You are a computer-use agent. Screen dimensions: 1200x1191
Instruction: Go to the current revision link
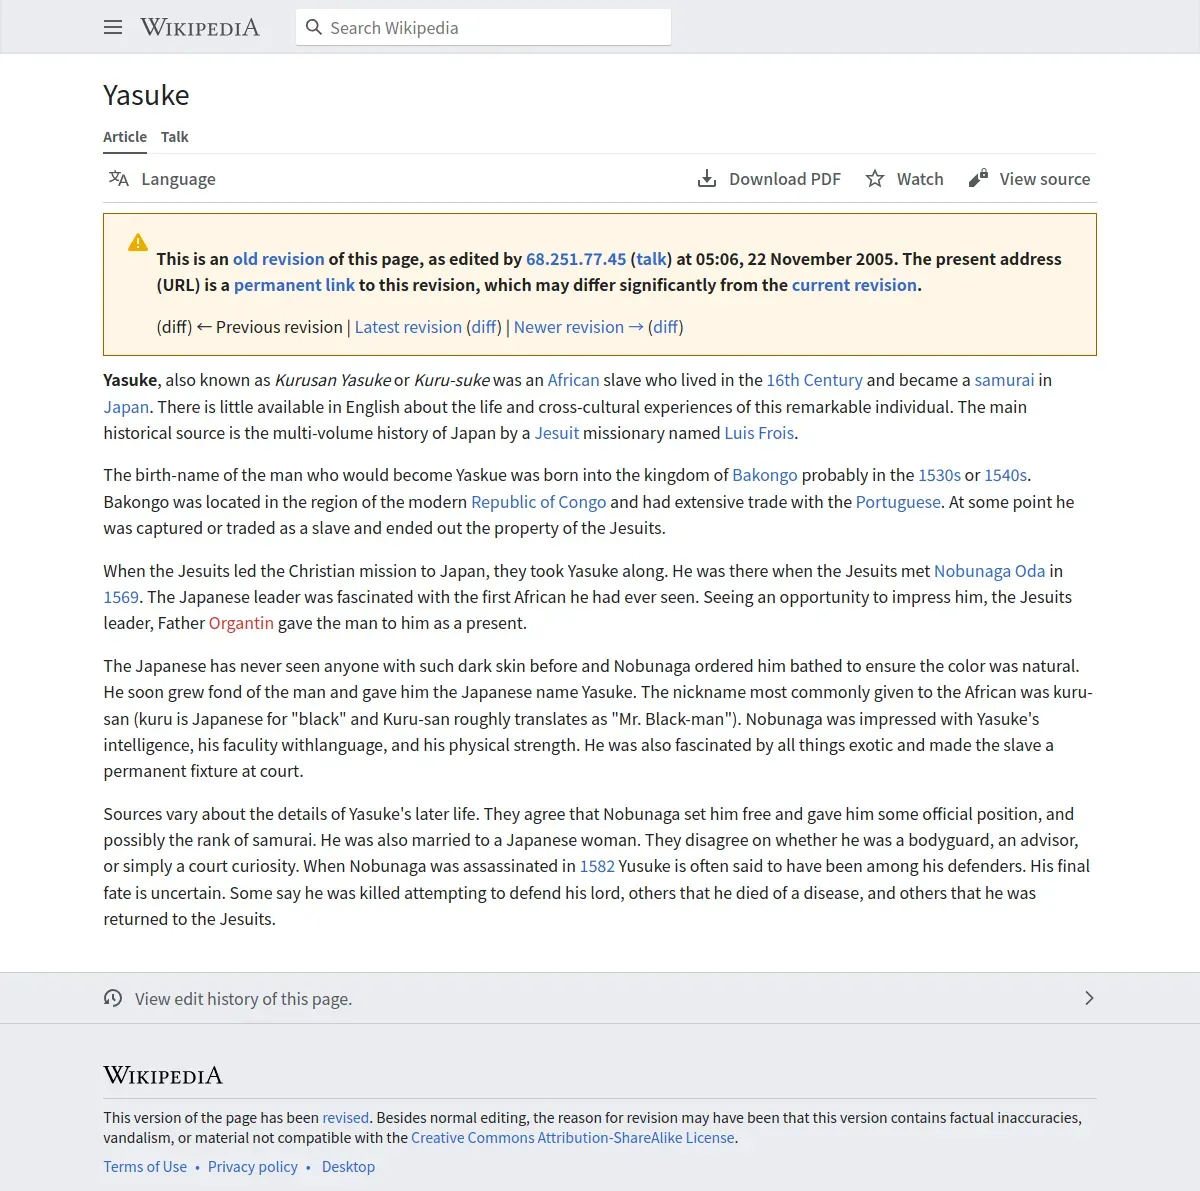(x=854, y=285)
